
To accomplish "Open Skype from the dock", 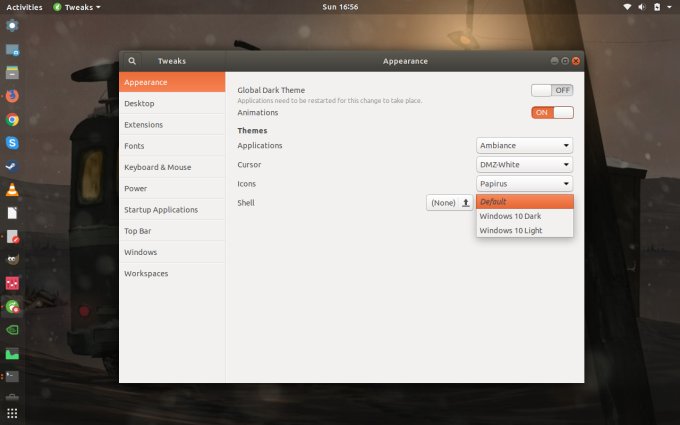I will (x=12, y=143).
